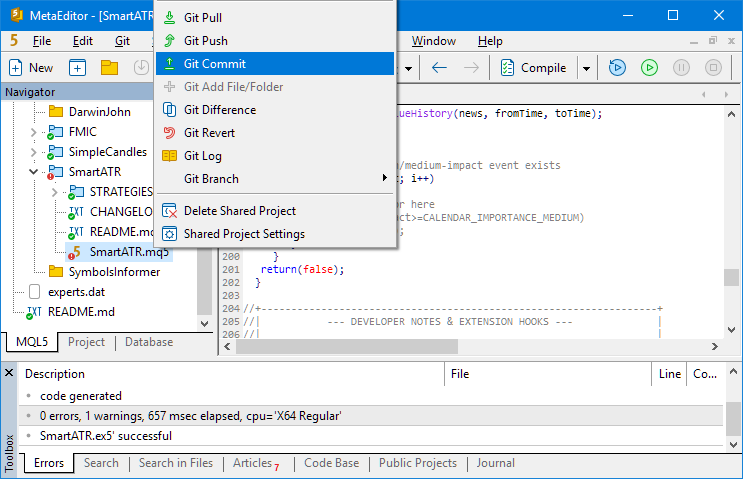This screenshot has width=743, height=479.
Task: Click the Line column header
Action: (670, 374)
